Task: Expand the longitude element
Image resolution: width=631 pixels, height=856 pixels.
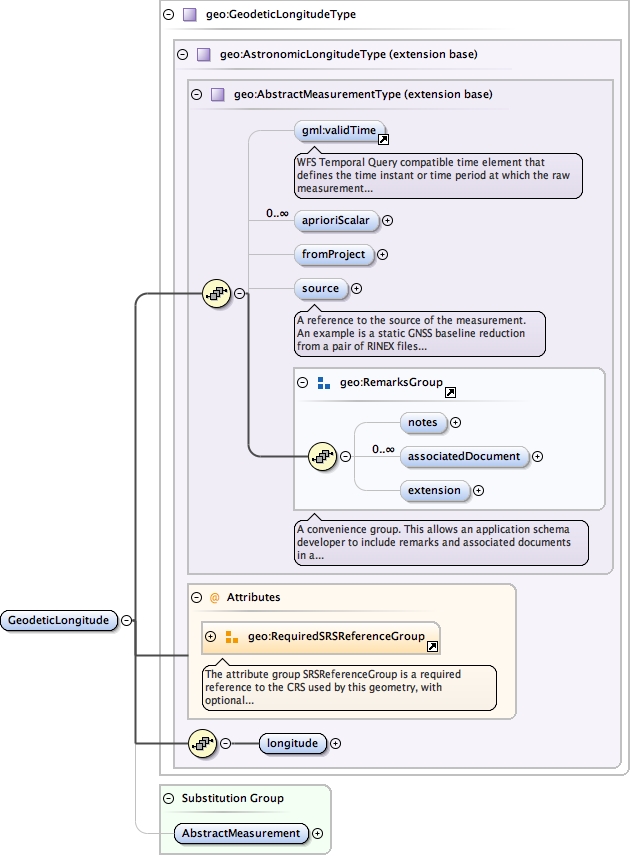Action: [336, 744]
